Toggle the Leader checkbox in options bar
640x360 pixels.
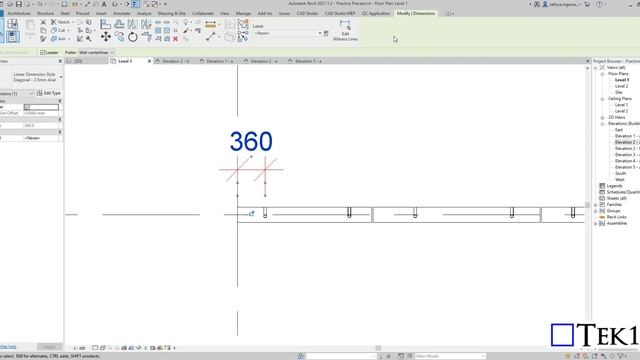42,52
